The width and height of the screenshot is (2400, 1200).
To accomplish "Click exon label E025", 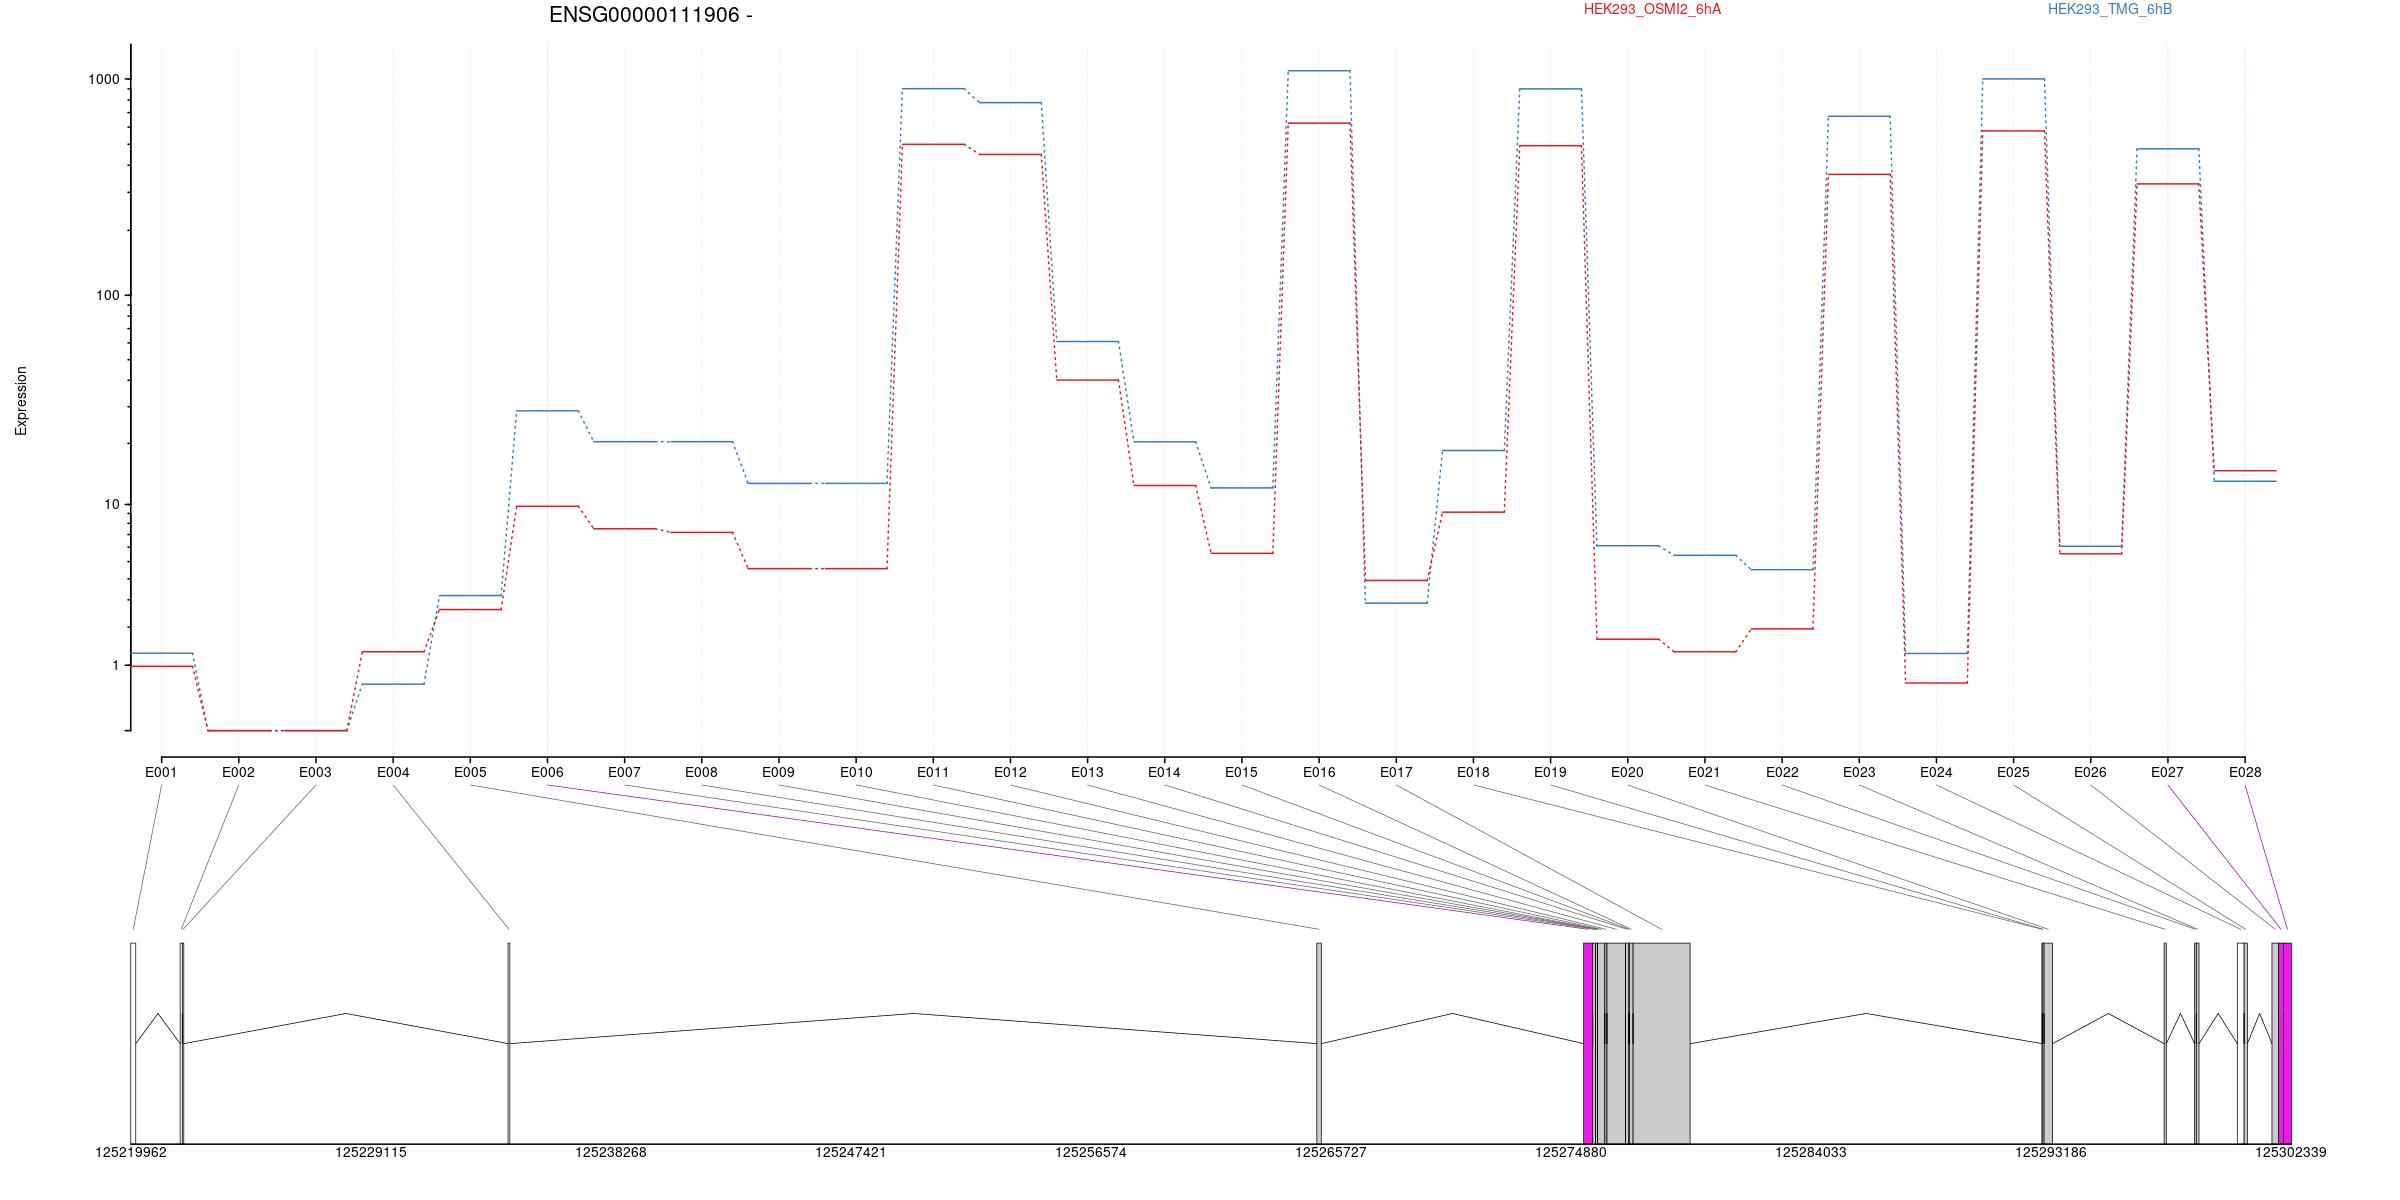I will pos(2013,772).
